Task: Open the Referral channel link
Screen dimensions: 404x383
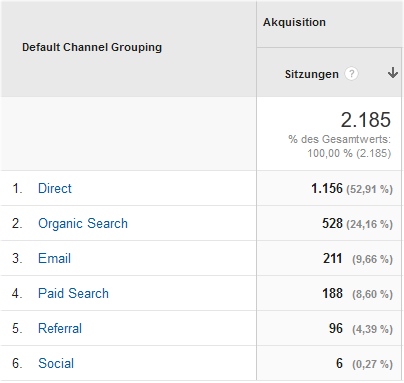Action: [60, 328]
